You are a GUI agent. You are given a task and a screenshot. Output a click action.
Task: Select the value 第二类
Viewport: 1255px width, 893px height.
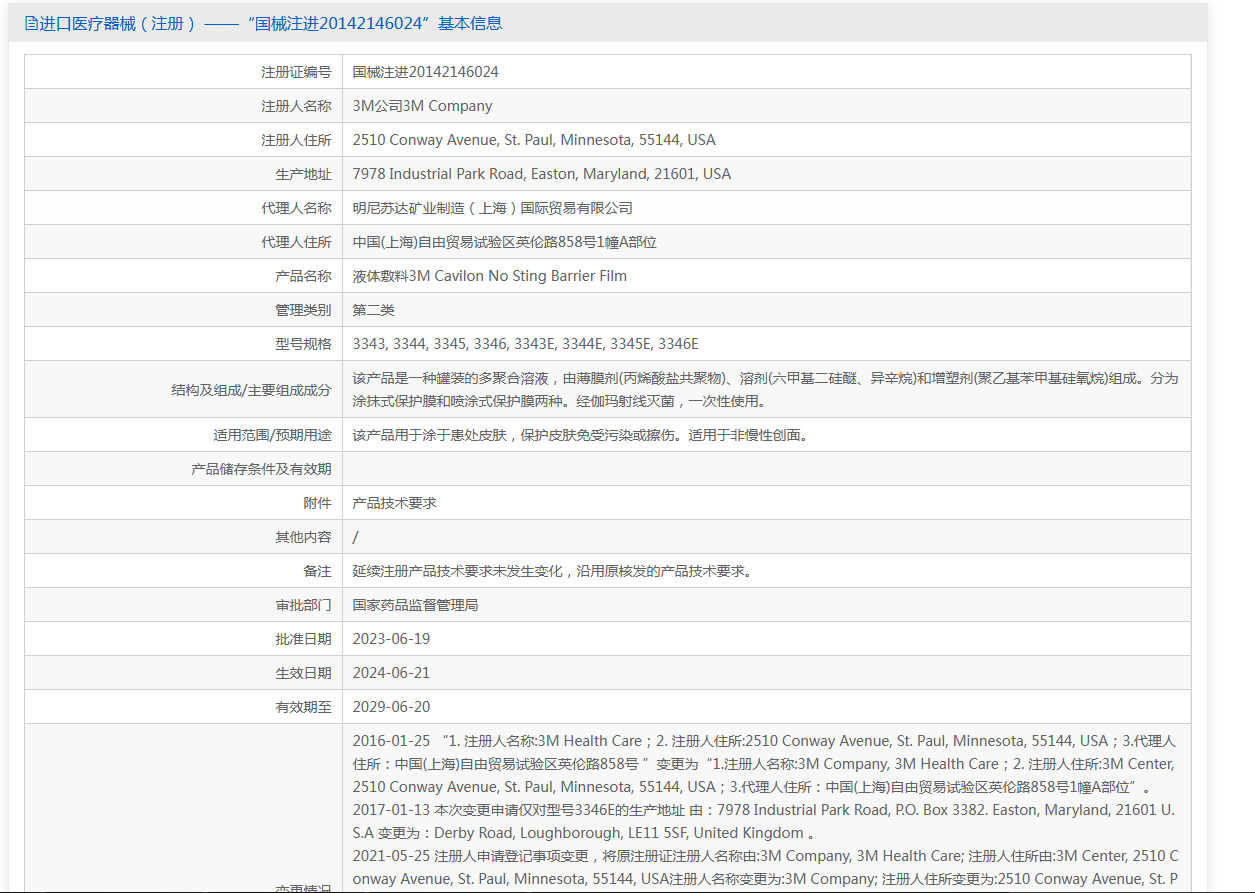pos(374,310)
